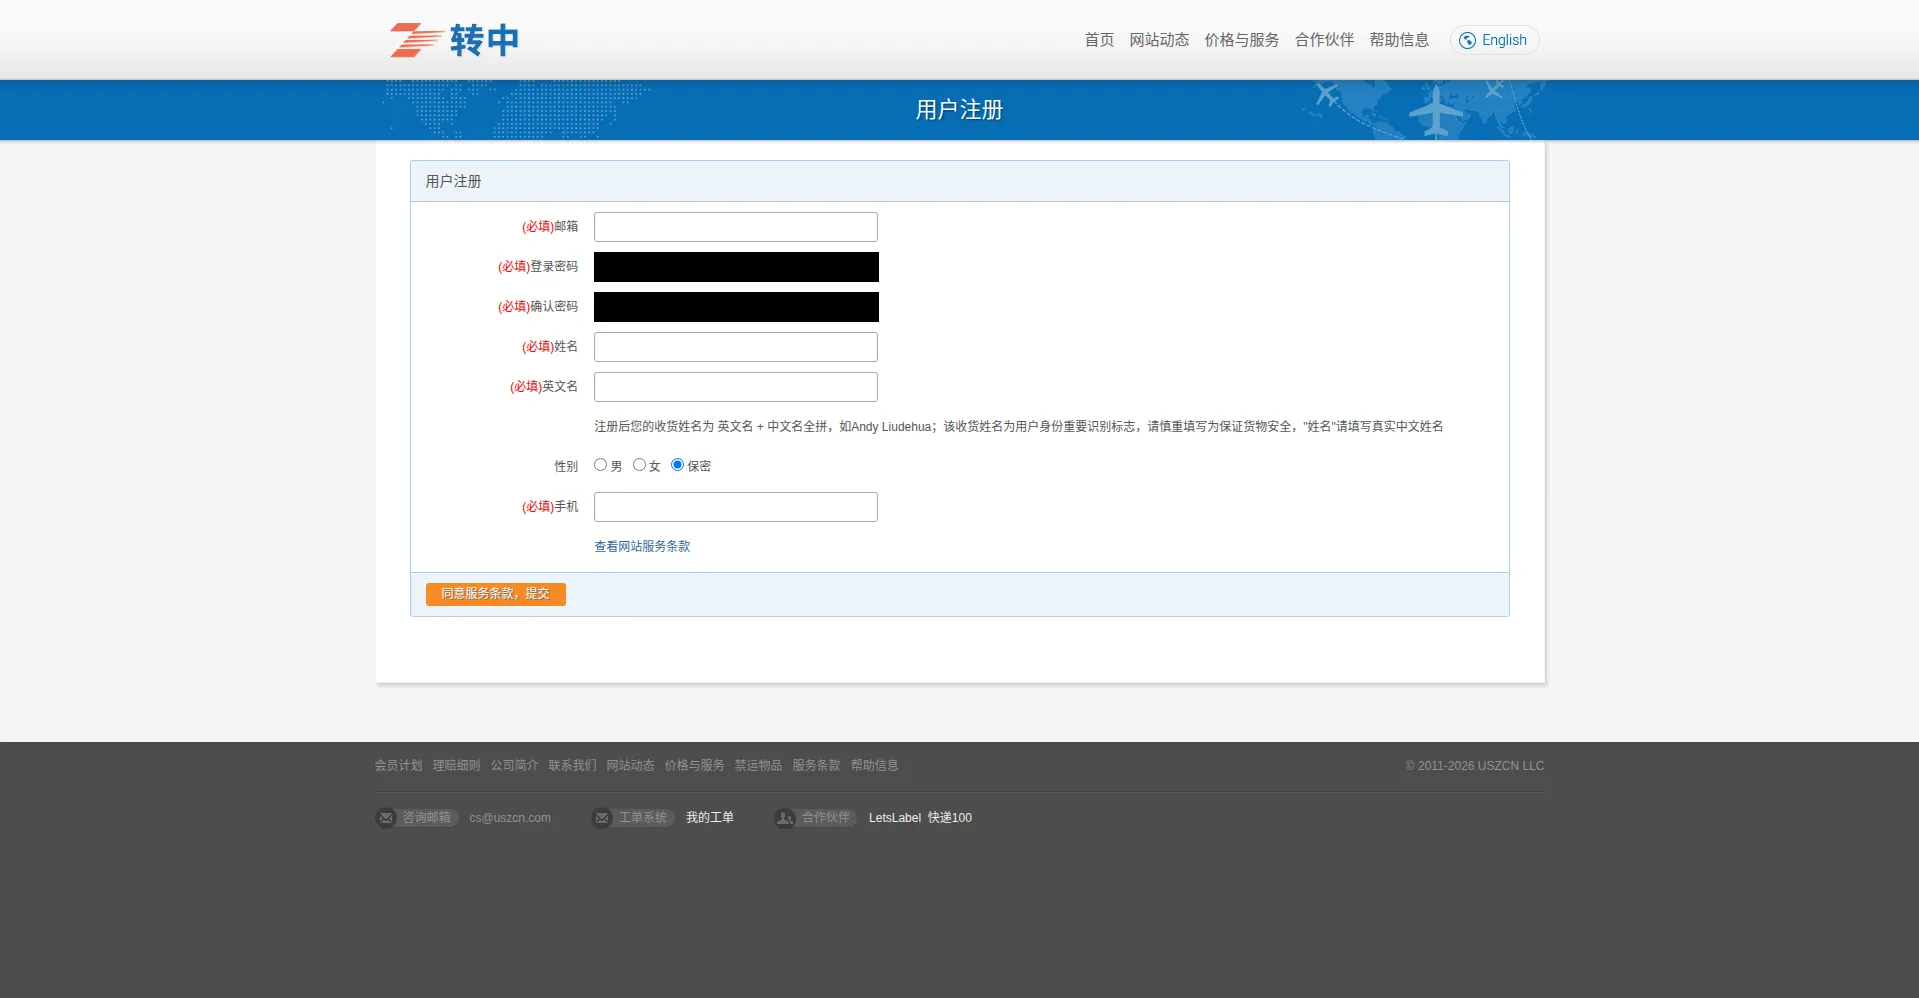Open footer link 价格与服务

tap(694, 766)
